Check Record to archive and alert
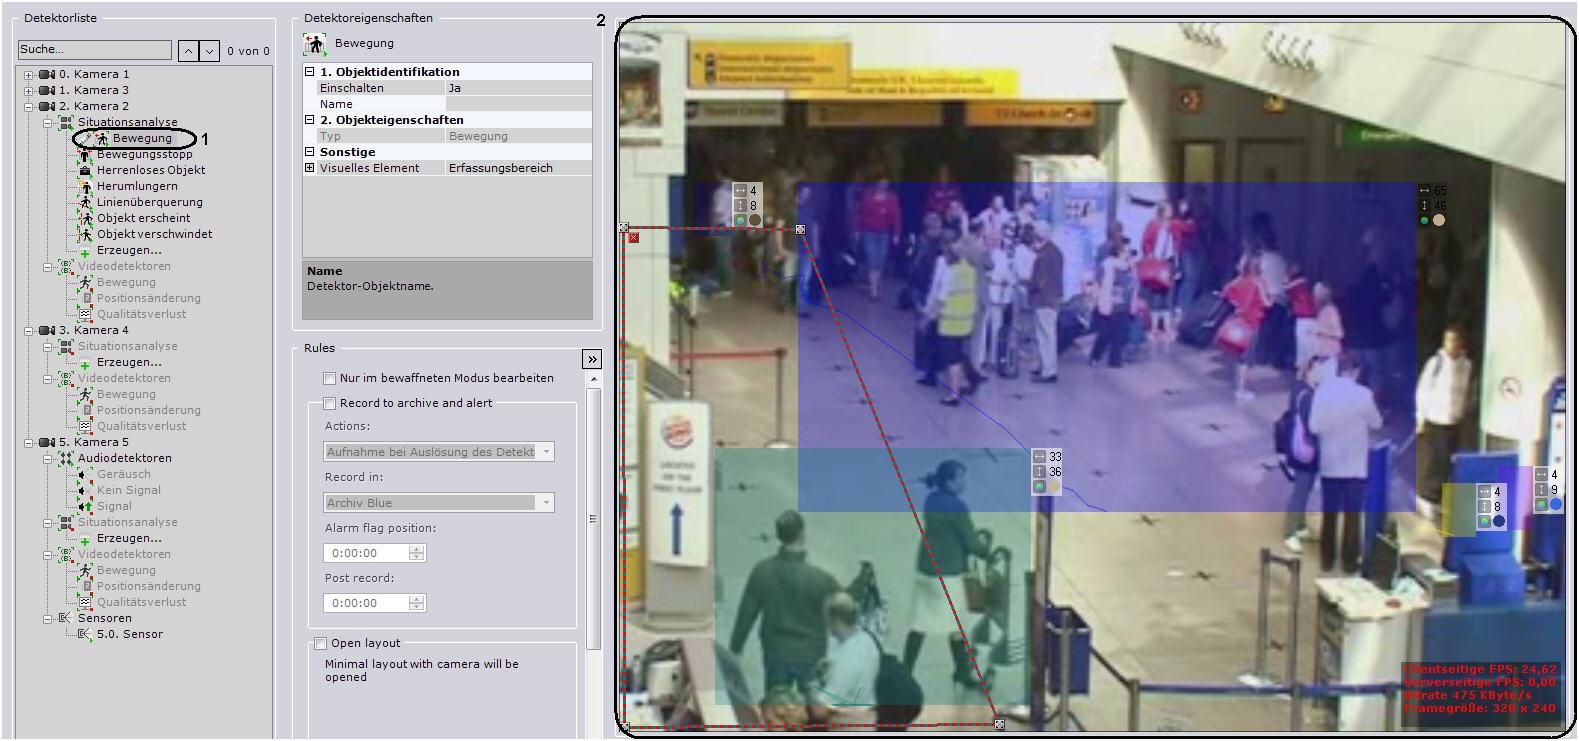 click(329, 403)
